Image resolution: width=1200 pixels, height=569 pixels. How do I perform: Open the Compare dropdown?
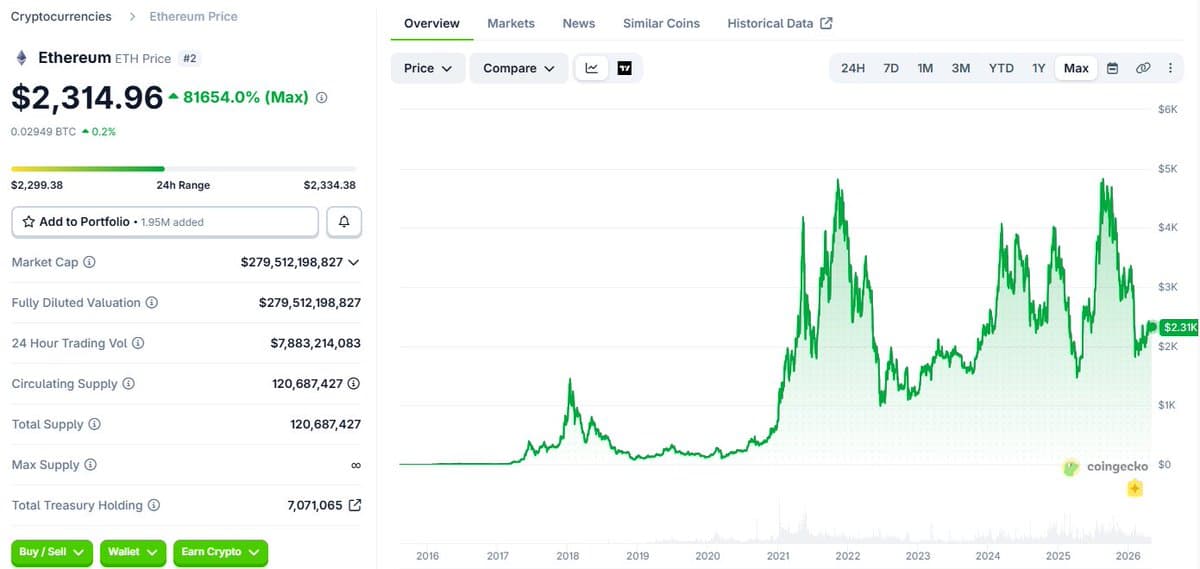(518, 68)
